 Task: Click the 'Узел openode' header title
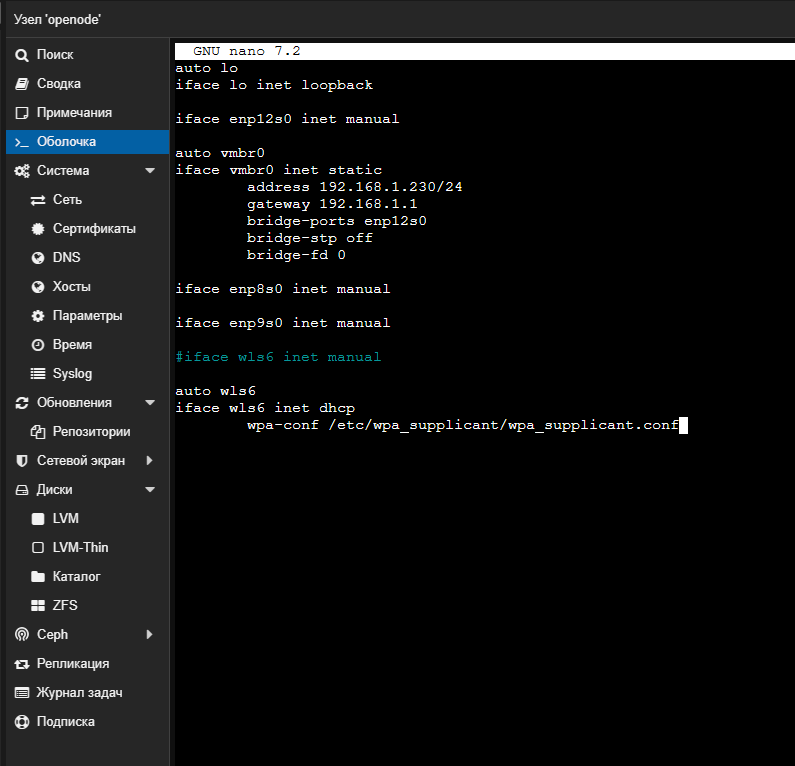click(x=57, y=20)
